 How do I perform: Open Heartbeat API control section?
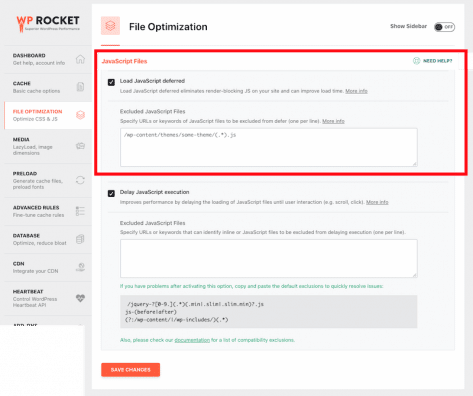[48, 298]
